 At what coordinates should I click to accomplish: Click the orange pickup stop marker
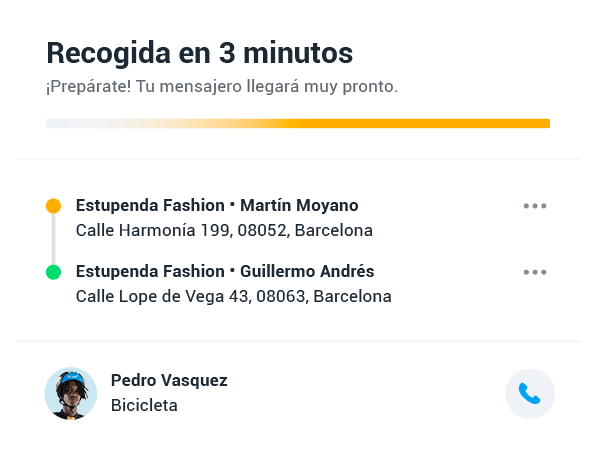point(53,206)
